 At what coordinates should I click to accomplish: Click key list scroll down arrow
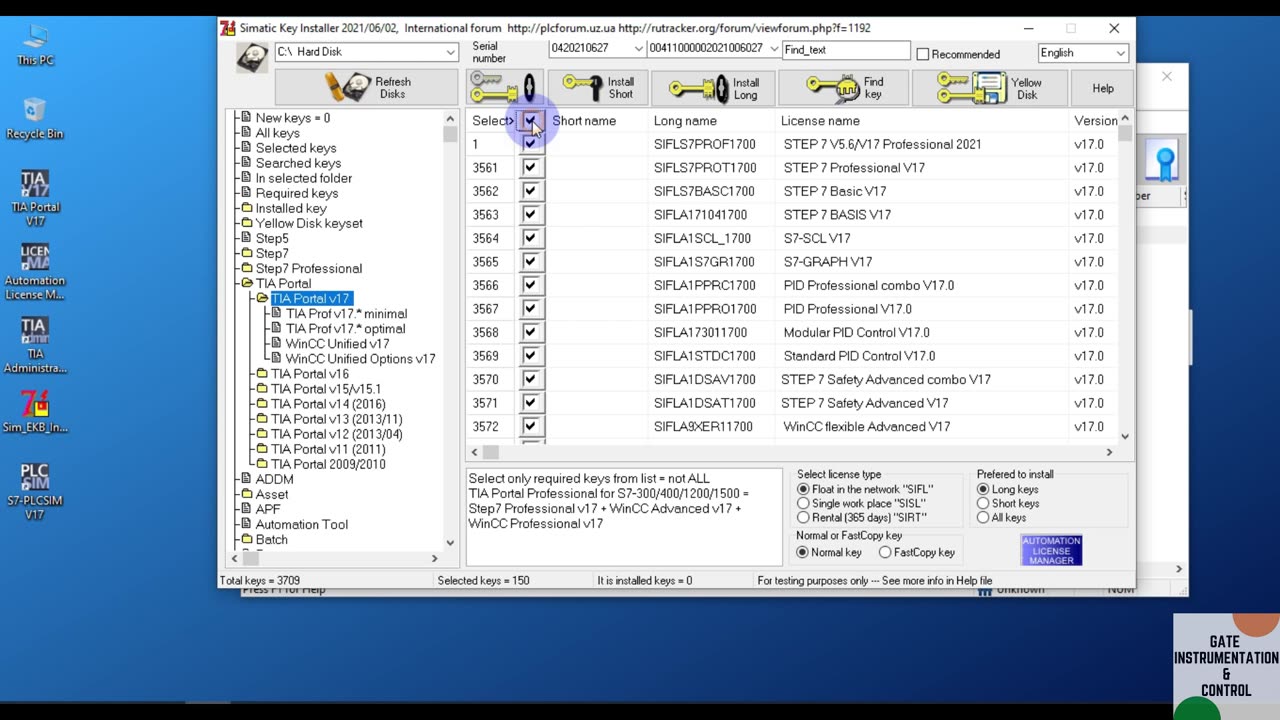1125,436
